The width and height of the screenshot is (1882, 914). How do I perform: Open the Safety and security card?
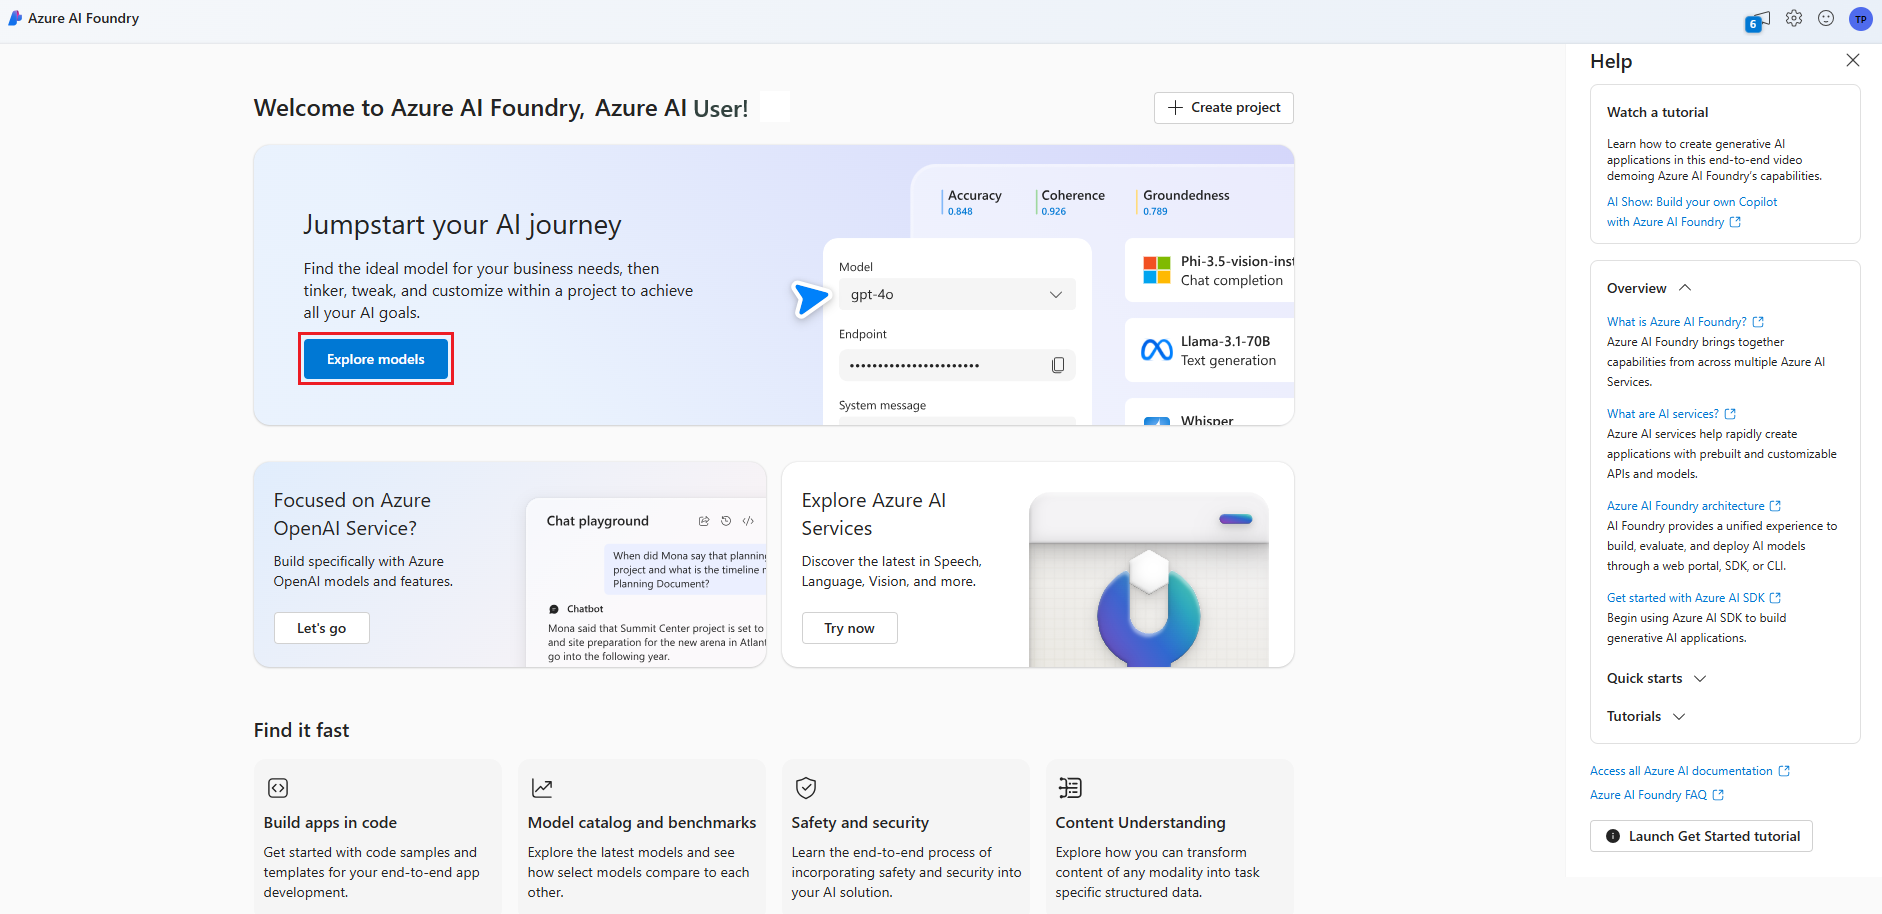906,836
